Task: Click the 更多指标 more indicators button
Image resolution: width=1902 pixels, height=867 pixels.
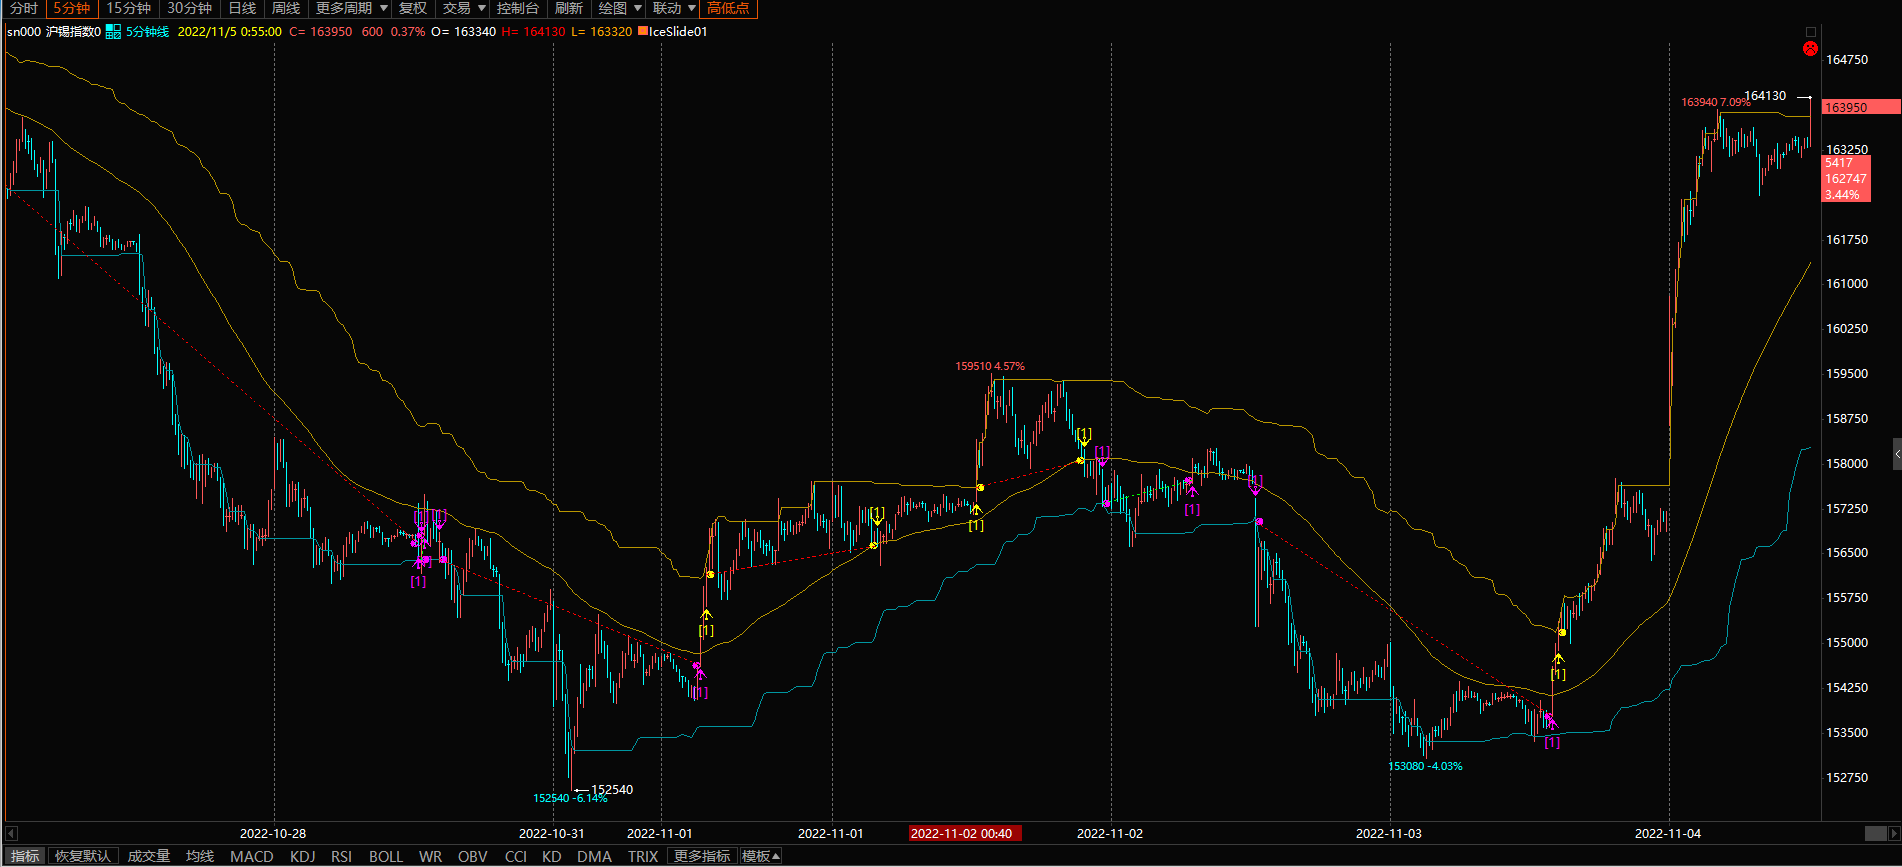Action: 702,856
